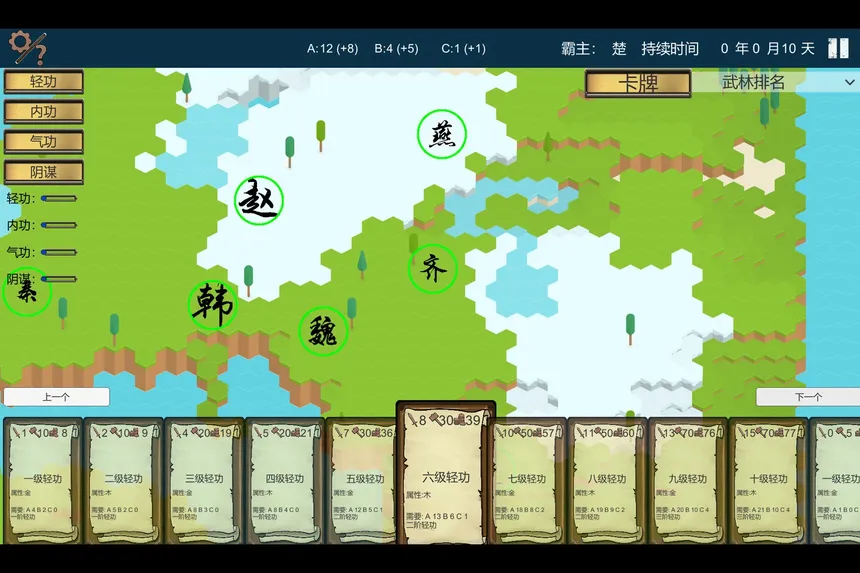Open the settings and help gear icon
Screen dimensions: 860x573
[x=27, y=48]
